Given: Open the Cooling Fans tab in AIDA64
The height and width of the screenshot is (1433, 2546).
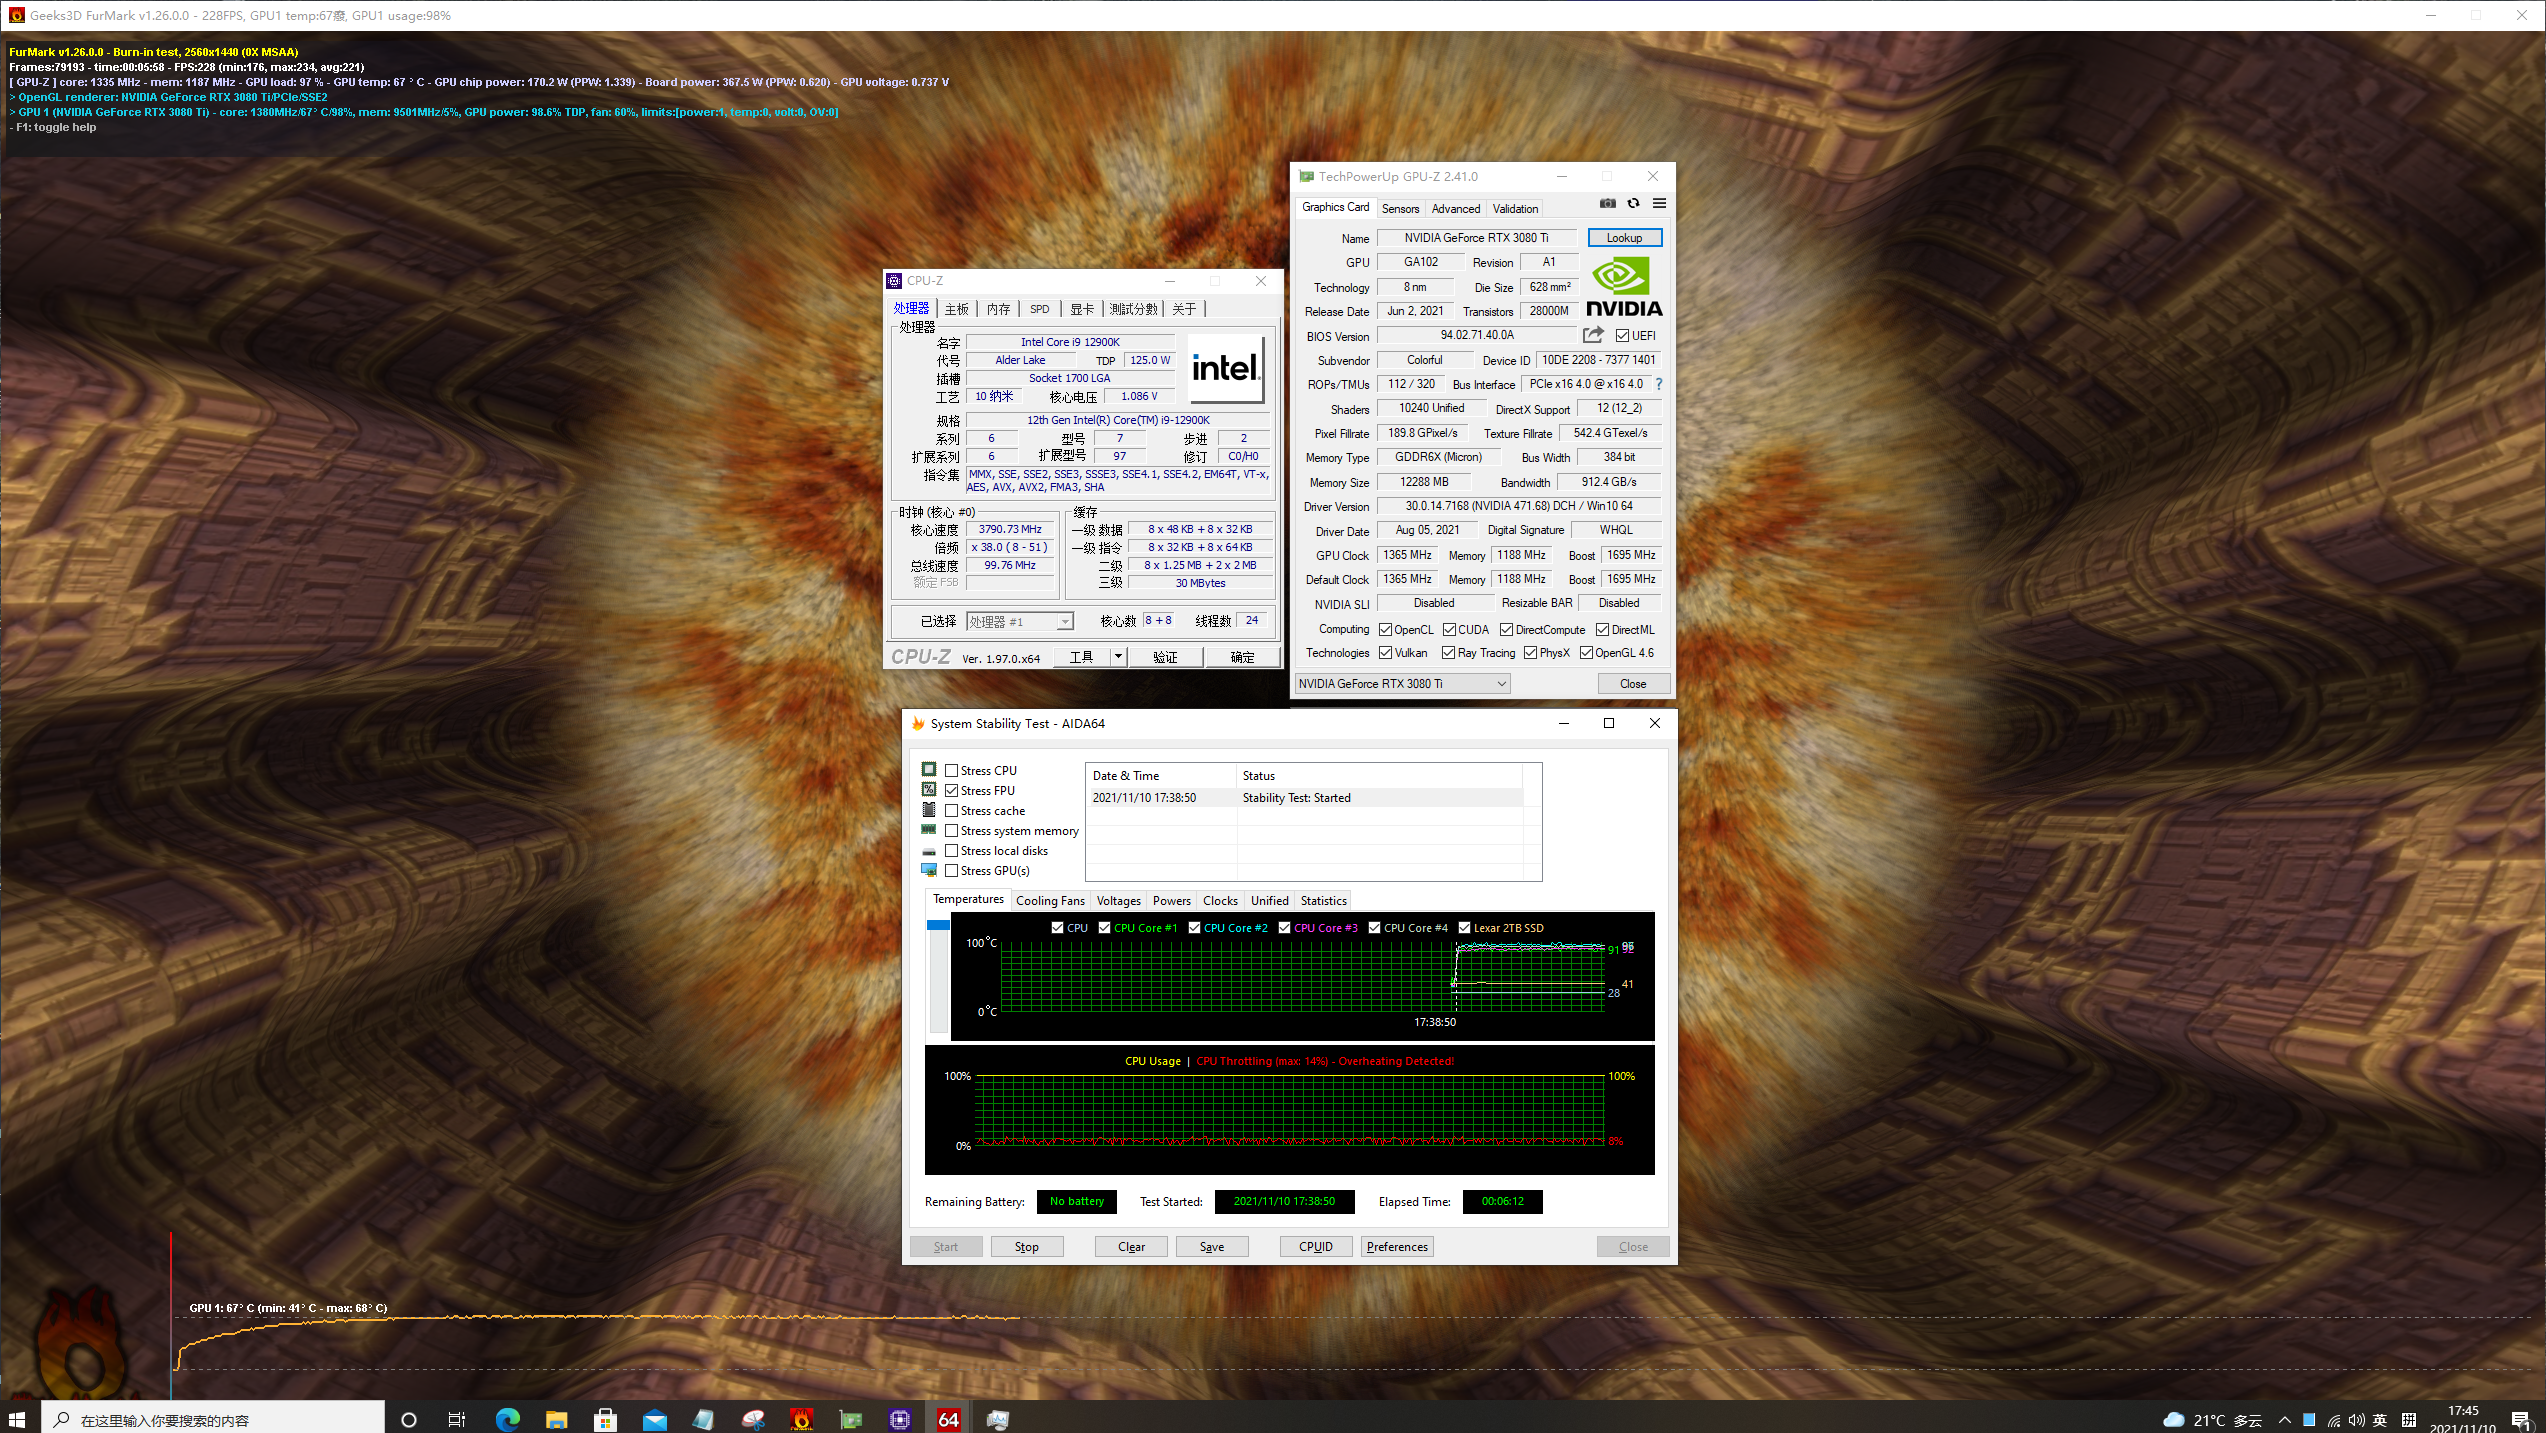Looking at the screenshot, I should click(1049, 901).
